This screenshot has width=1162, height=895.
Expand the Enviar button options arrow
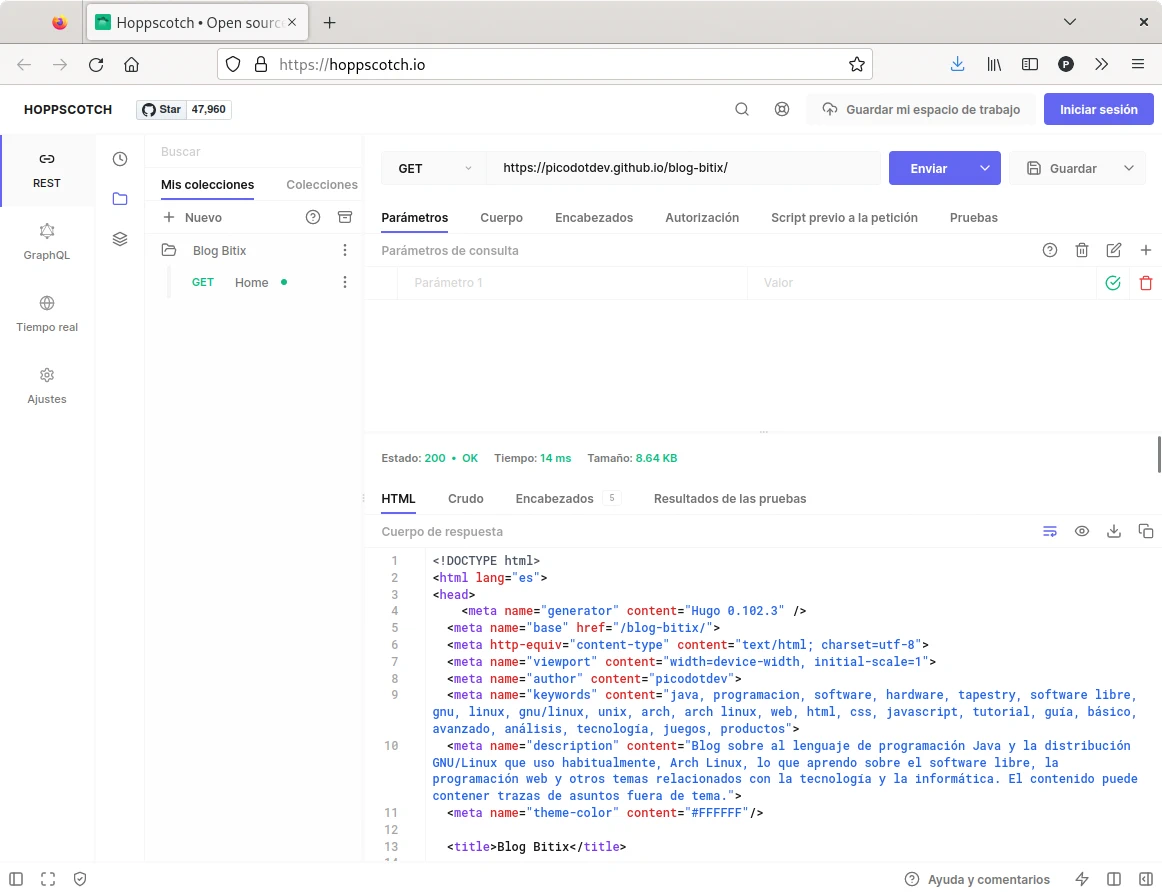(985, 169)
